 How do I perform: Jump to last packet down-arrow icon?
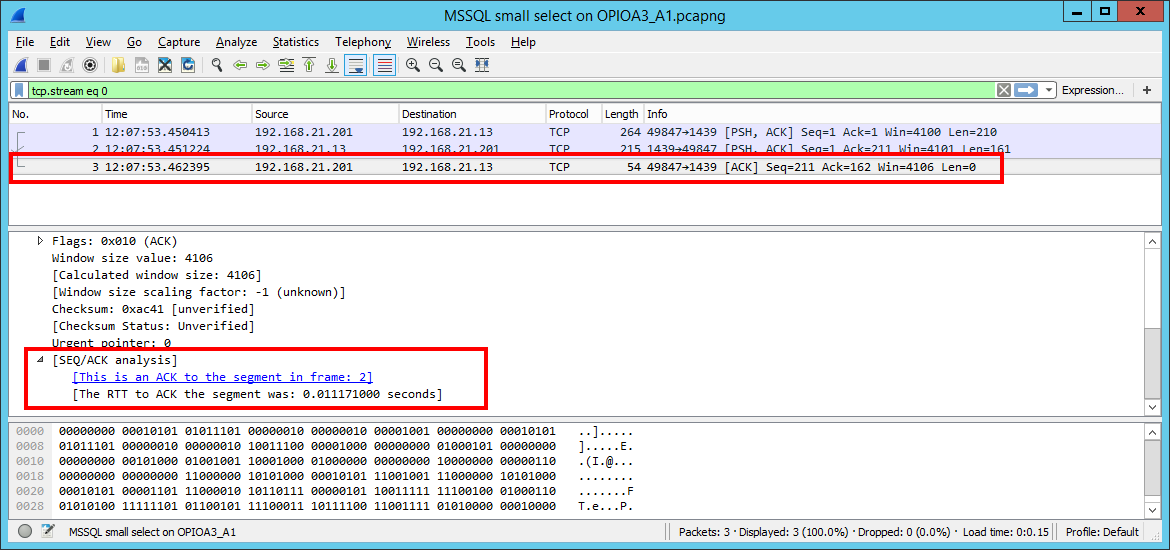(332, 65)
